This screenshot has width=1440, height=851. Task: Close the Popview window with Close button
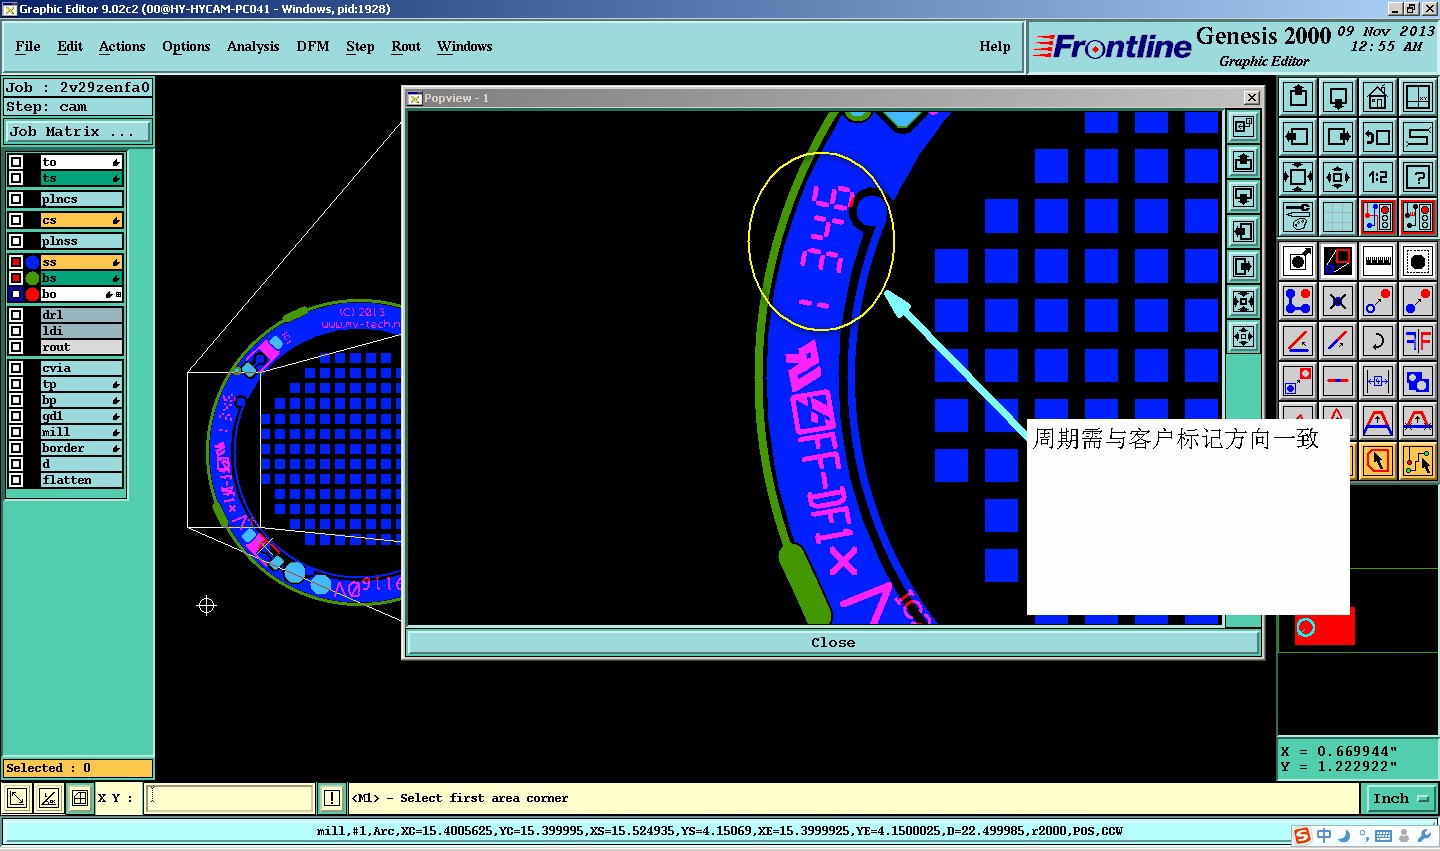click(833, 642)
